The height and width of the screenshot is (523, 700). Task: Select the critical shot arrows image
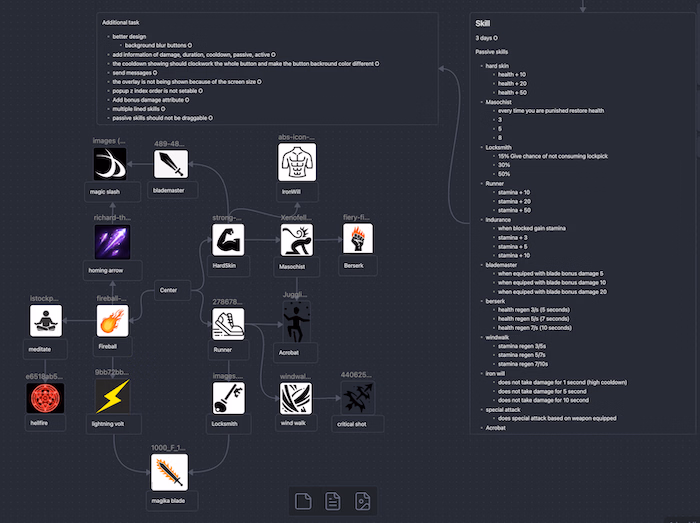358,398
